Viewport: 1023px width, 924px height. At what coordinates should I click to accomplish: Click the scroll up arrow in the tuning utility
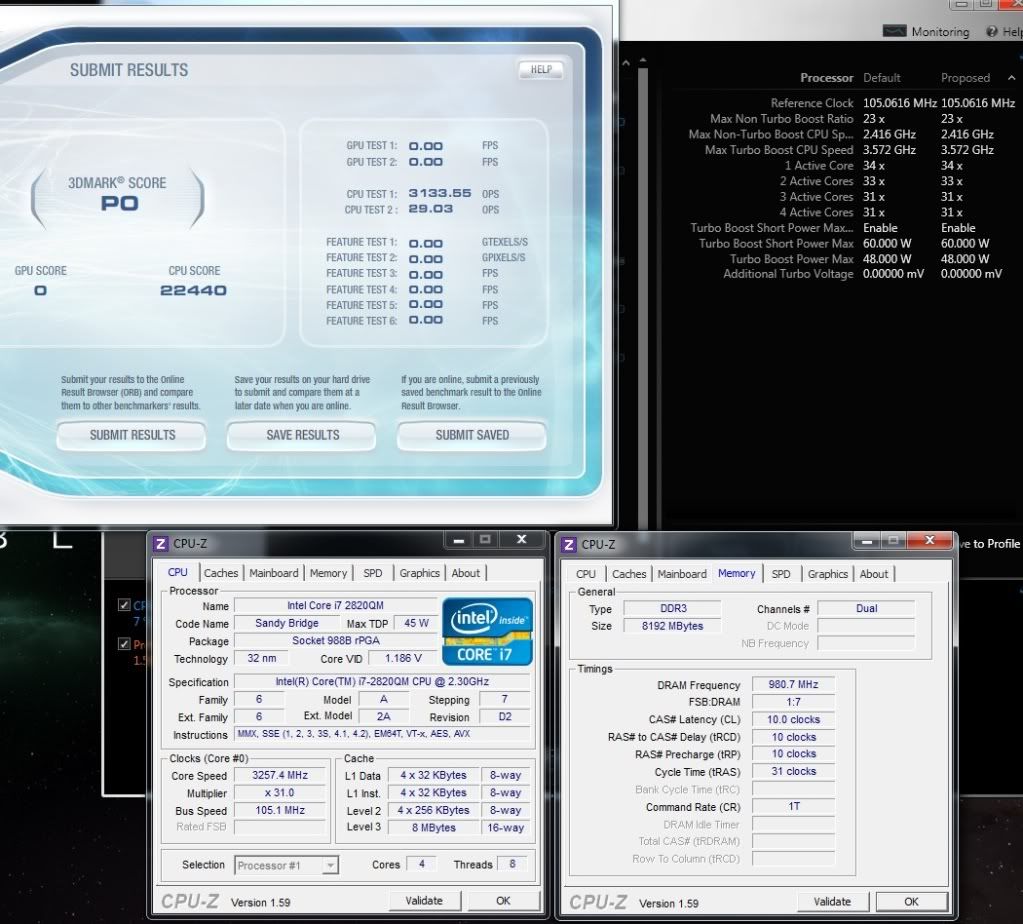pyautogui.click(x=643, y=61)
